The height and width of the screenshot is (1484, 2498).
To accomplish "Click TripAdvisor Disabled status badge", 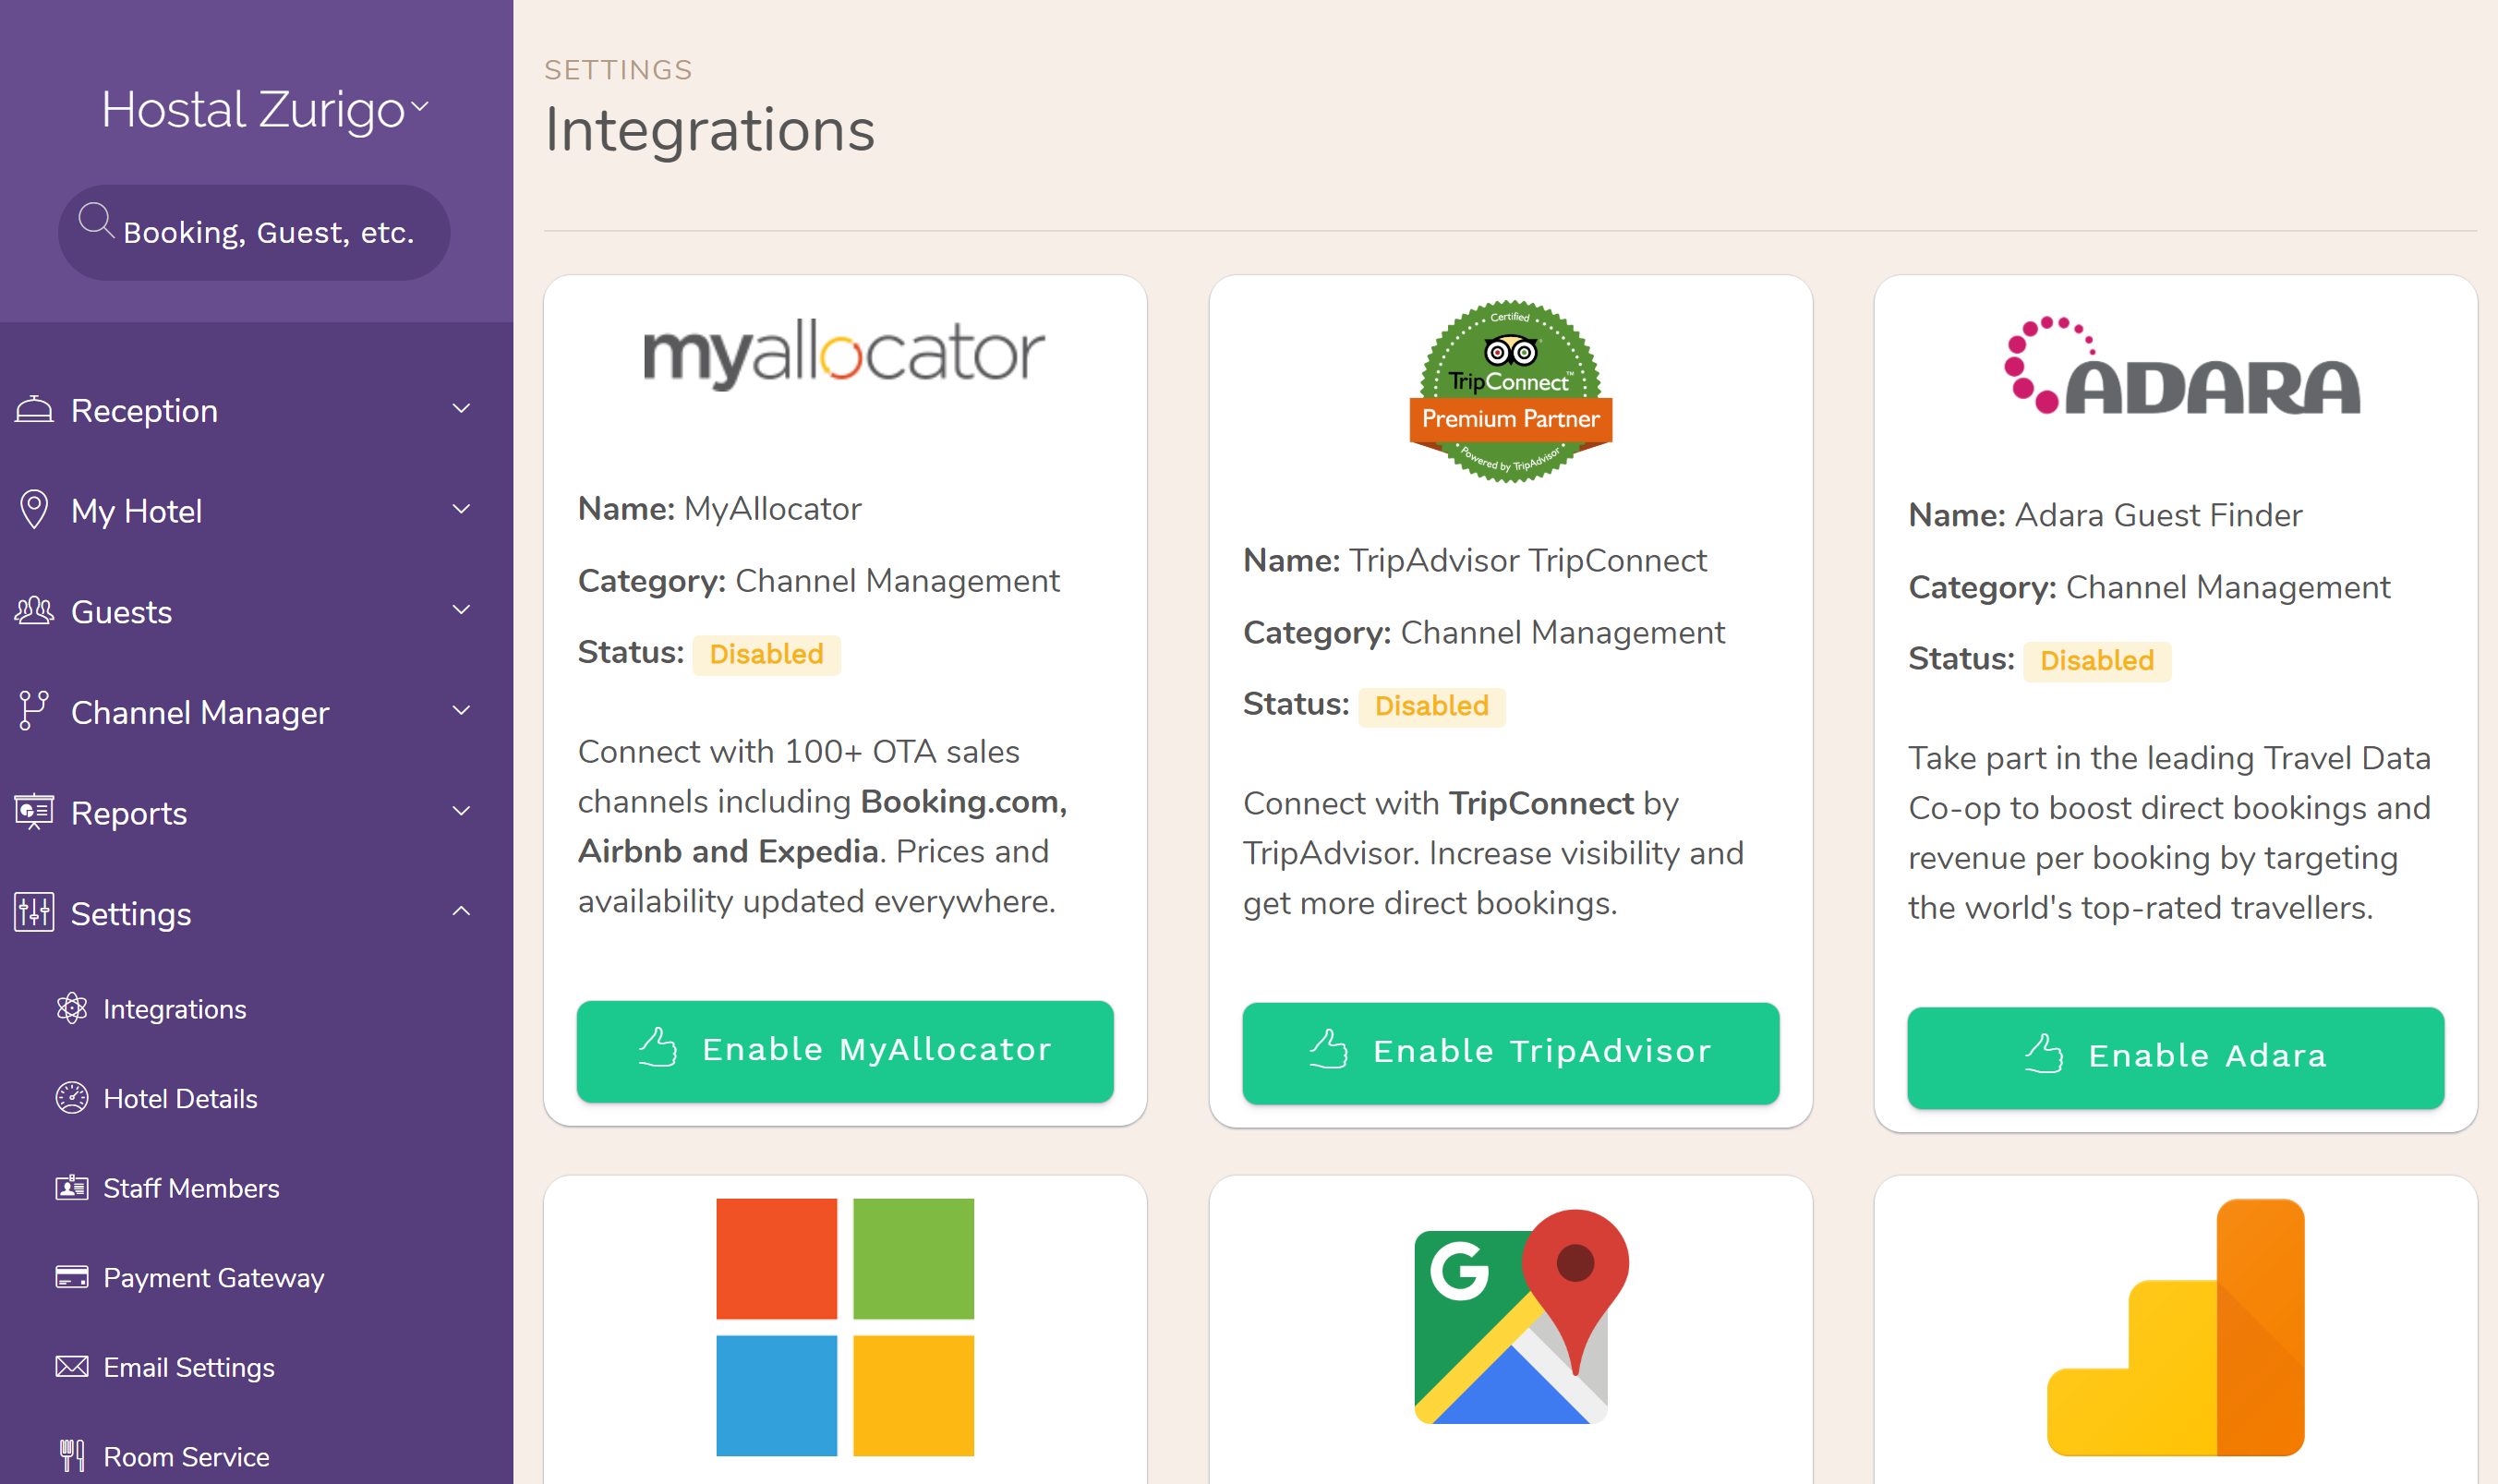I will tap(1432, 706).
